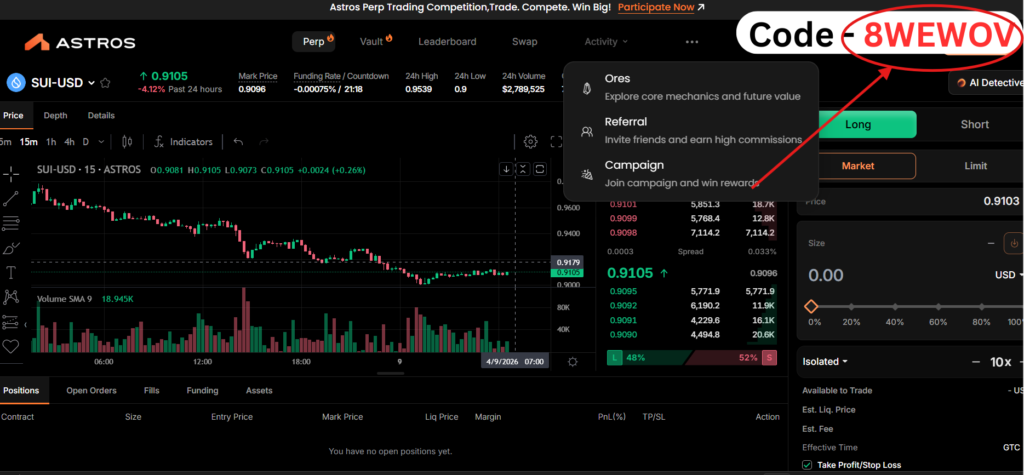This screenshot has height=475, width=1024.
Task: Switch order type to Market
Action: [857, 166]
